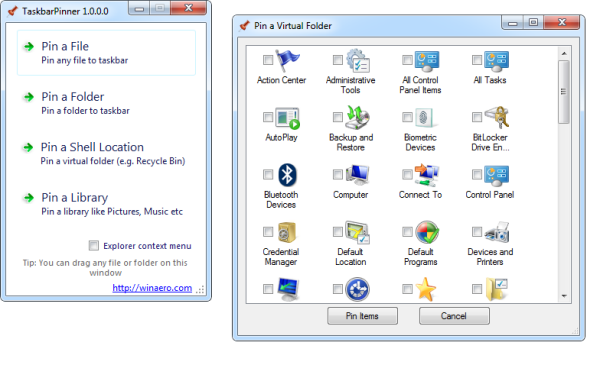Image resolution: width=600 pixels, height=365 pixels.
Task: Select the BitLocker Drive Encryption icon
Action: coord(497,117)
